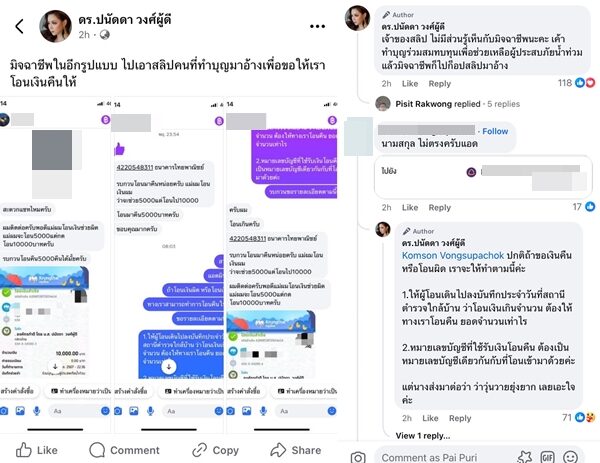The width and height of the screenshot is (600, 463).
Task: Open the sticker icon in comment bar
Action: 525,457
